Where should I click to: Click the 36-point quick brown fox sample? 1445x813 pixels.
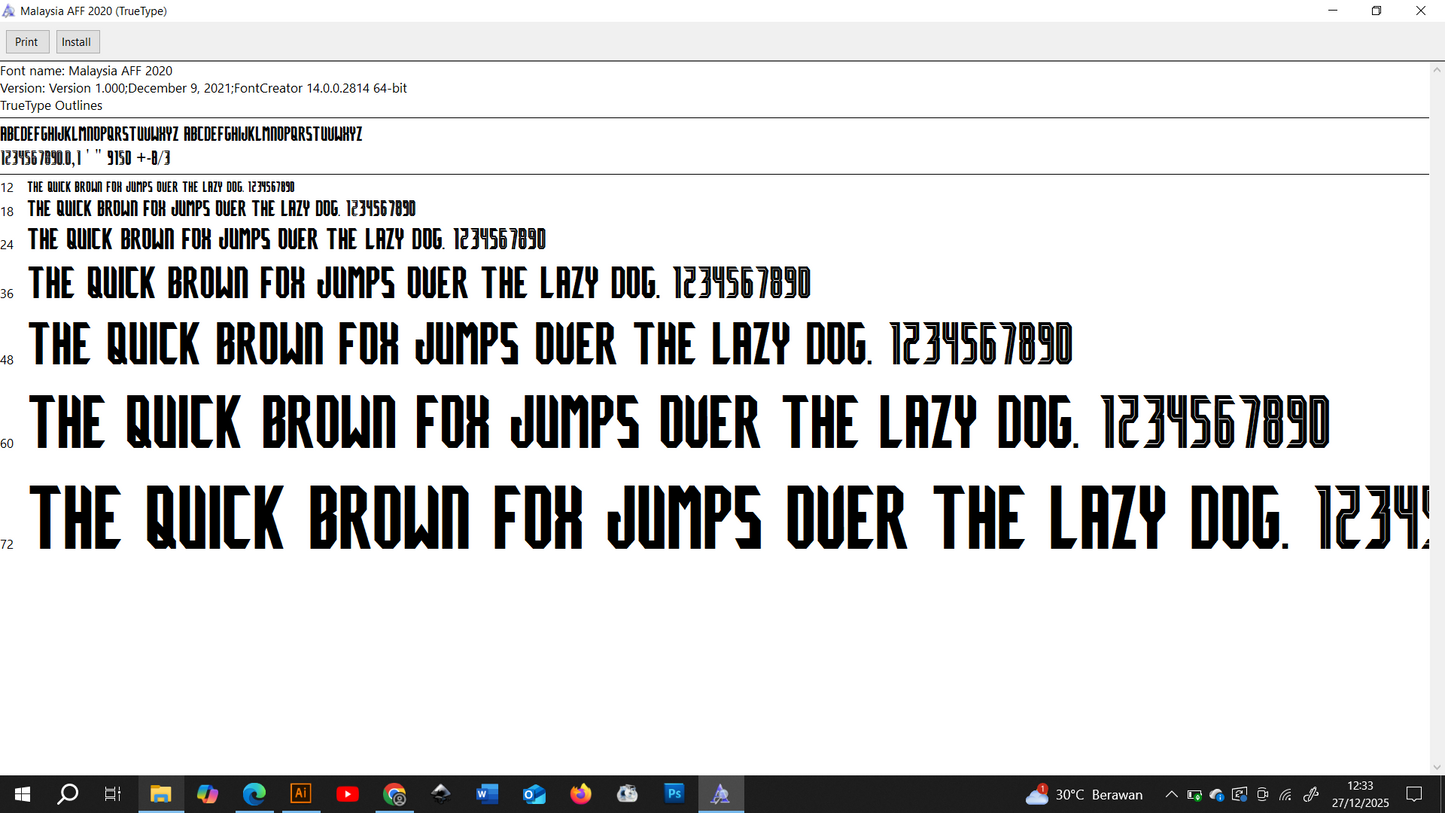pos(419,283)
